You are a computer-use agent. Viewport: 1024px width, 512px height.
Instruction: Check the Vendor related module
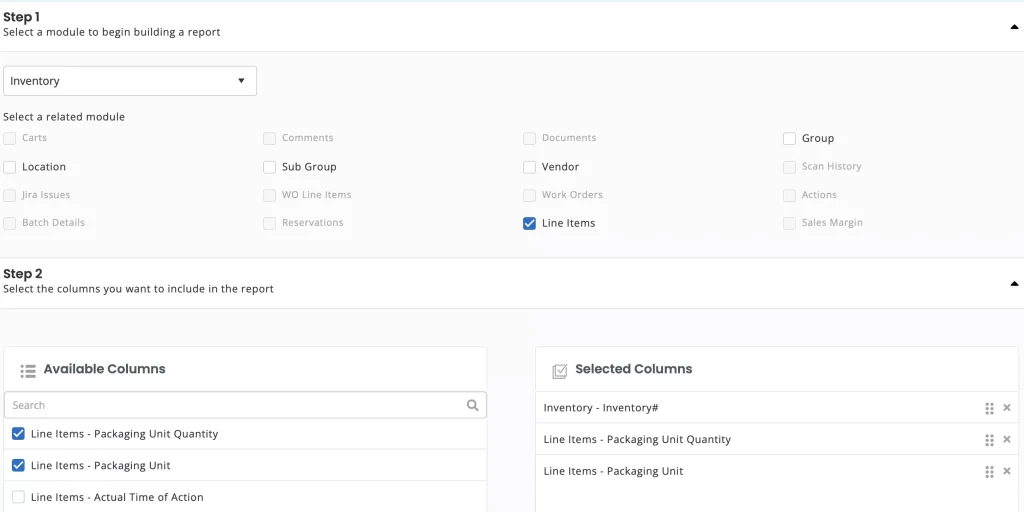tap(530, 167)
